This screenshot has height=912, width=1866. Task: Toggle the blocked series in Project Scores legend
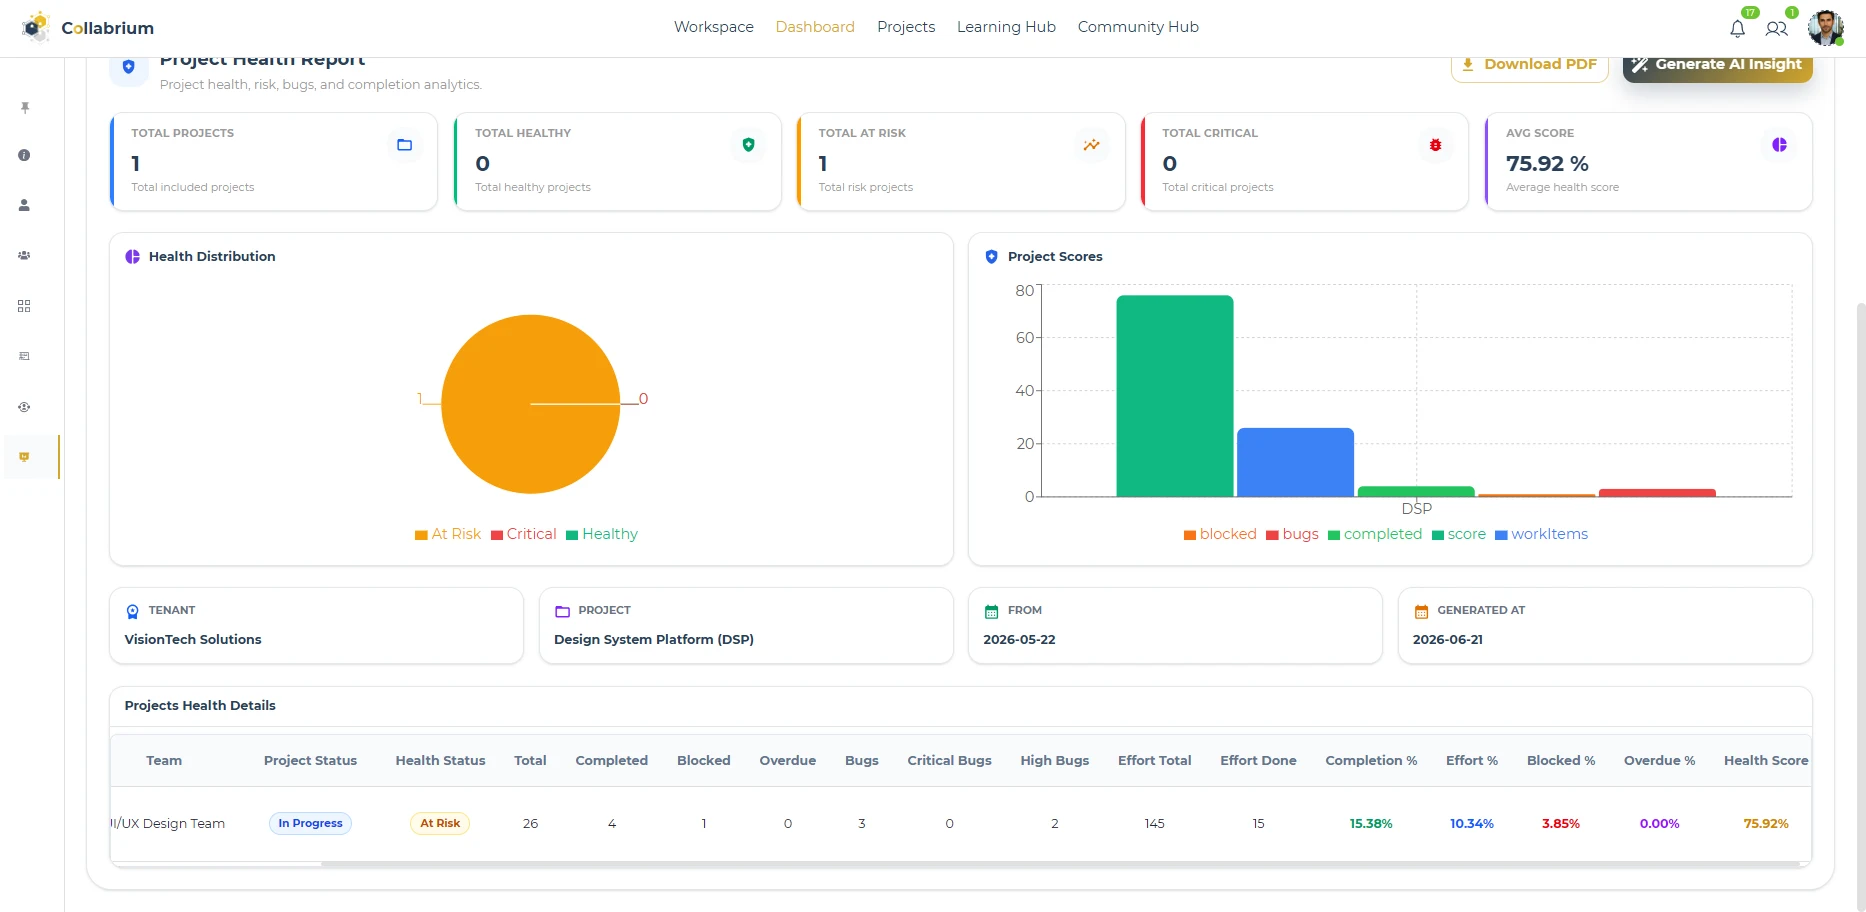click(1220, 534)
